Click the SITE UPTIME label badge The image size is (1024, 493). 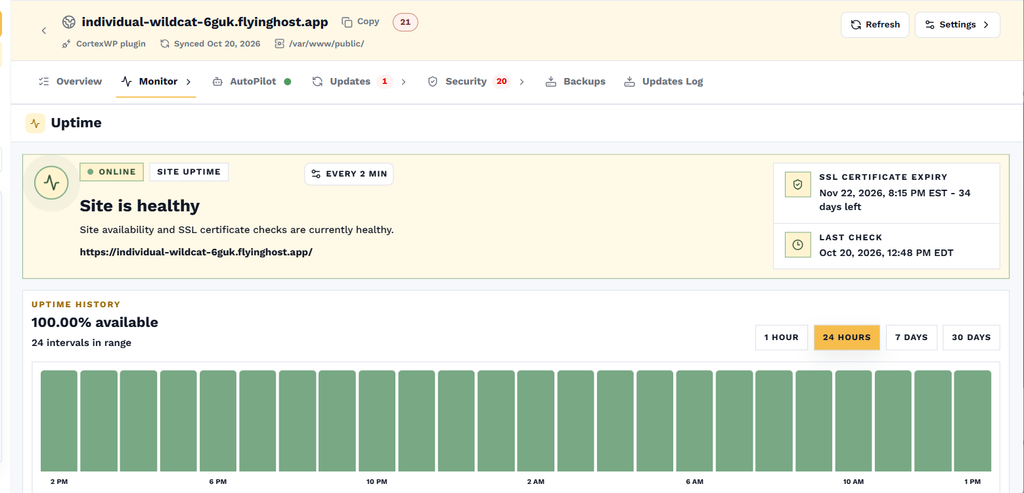point(189,172)
